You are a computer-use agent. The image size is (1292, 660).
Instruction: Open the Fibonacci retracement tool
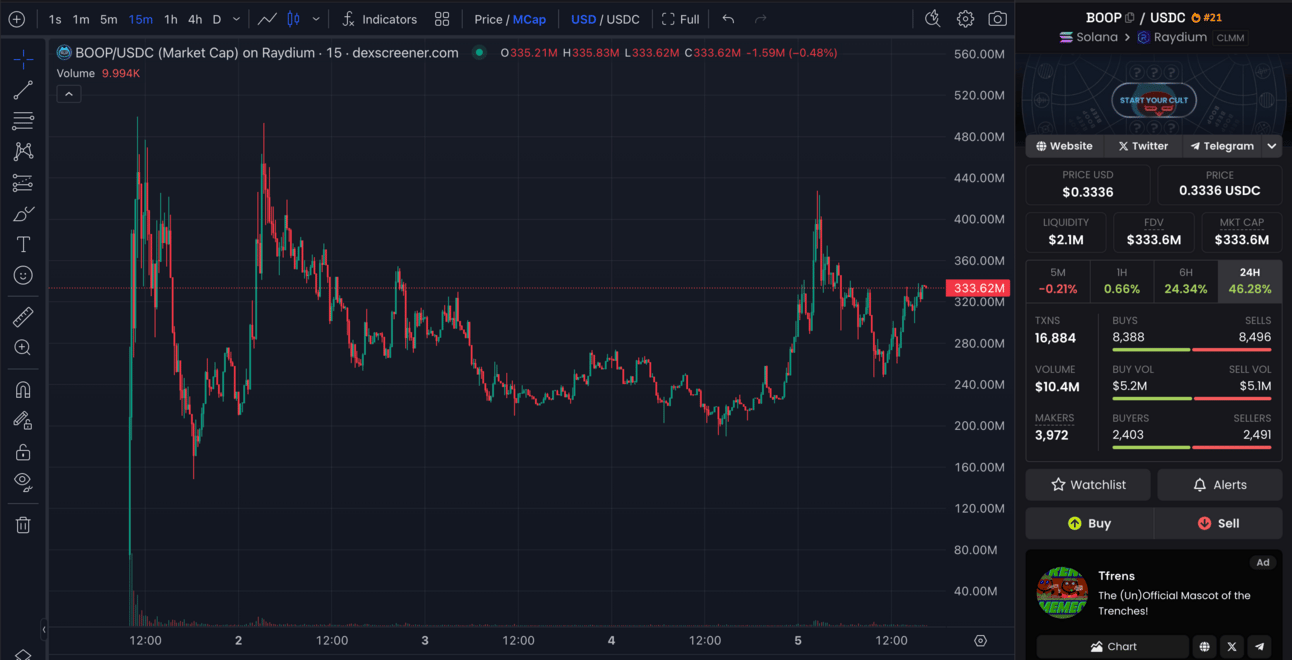pyautogui.click(x=23, y=121)
